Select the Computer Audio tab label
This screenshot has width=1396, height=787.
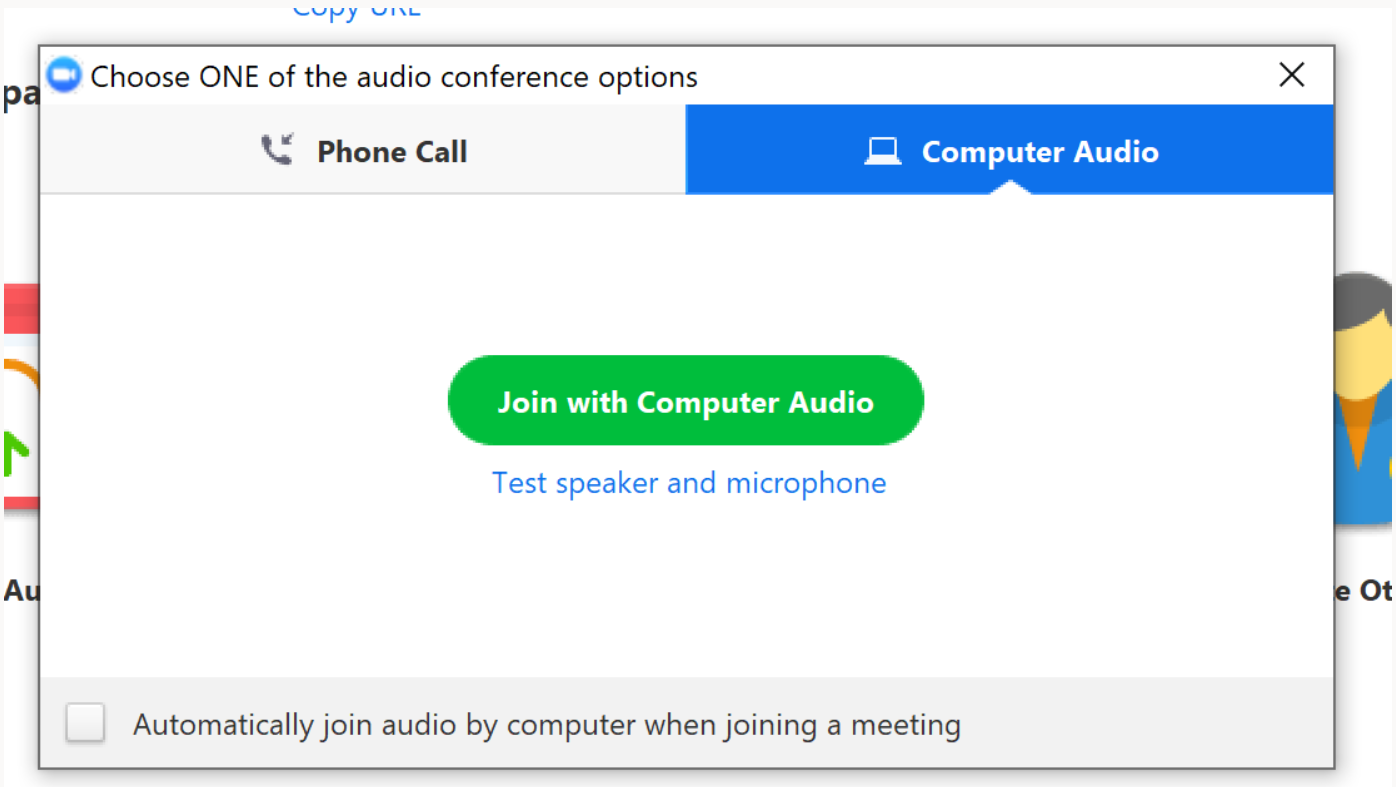[x=1040, y=152]
